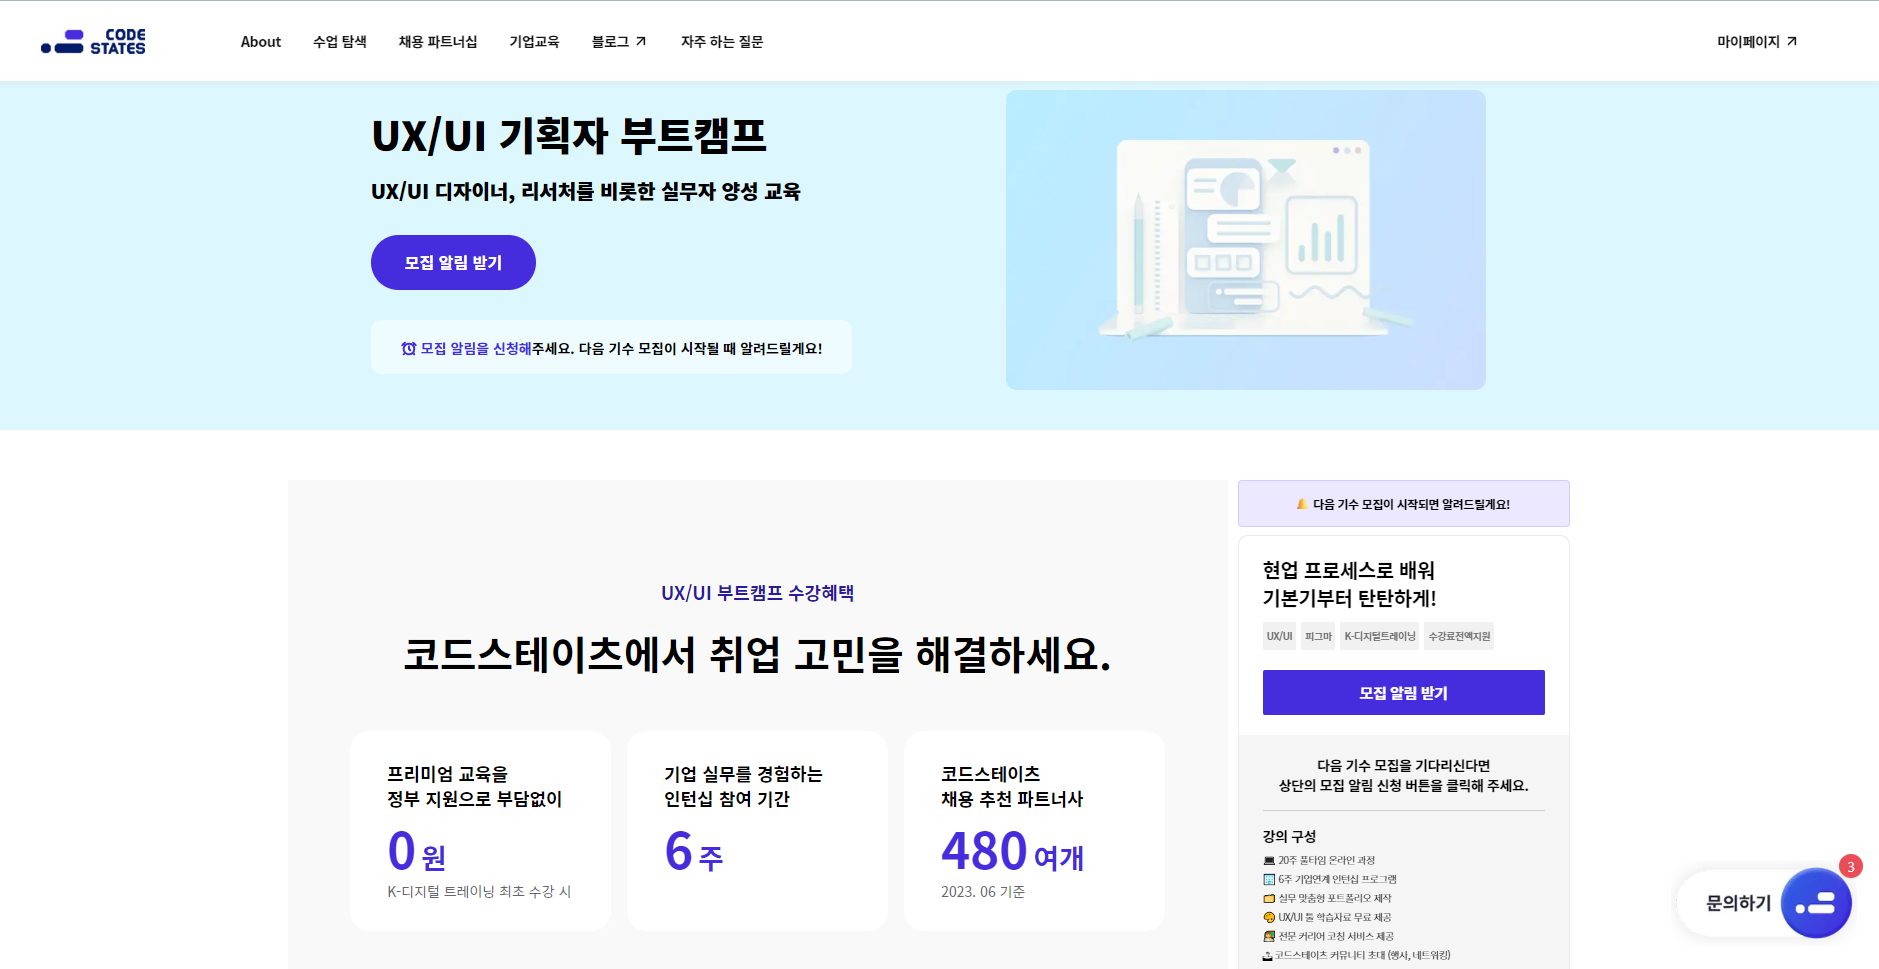Open 블로그 external link
The width and height of the screenshot is (1879, 969).
click(x=619, y=42)
